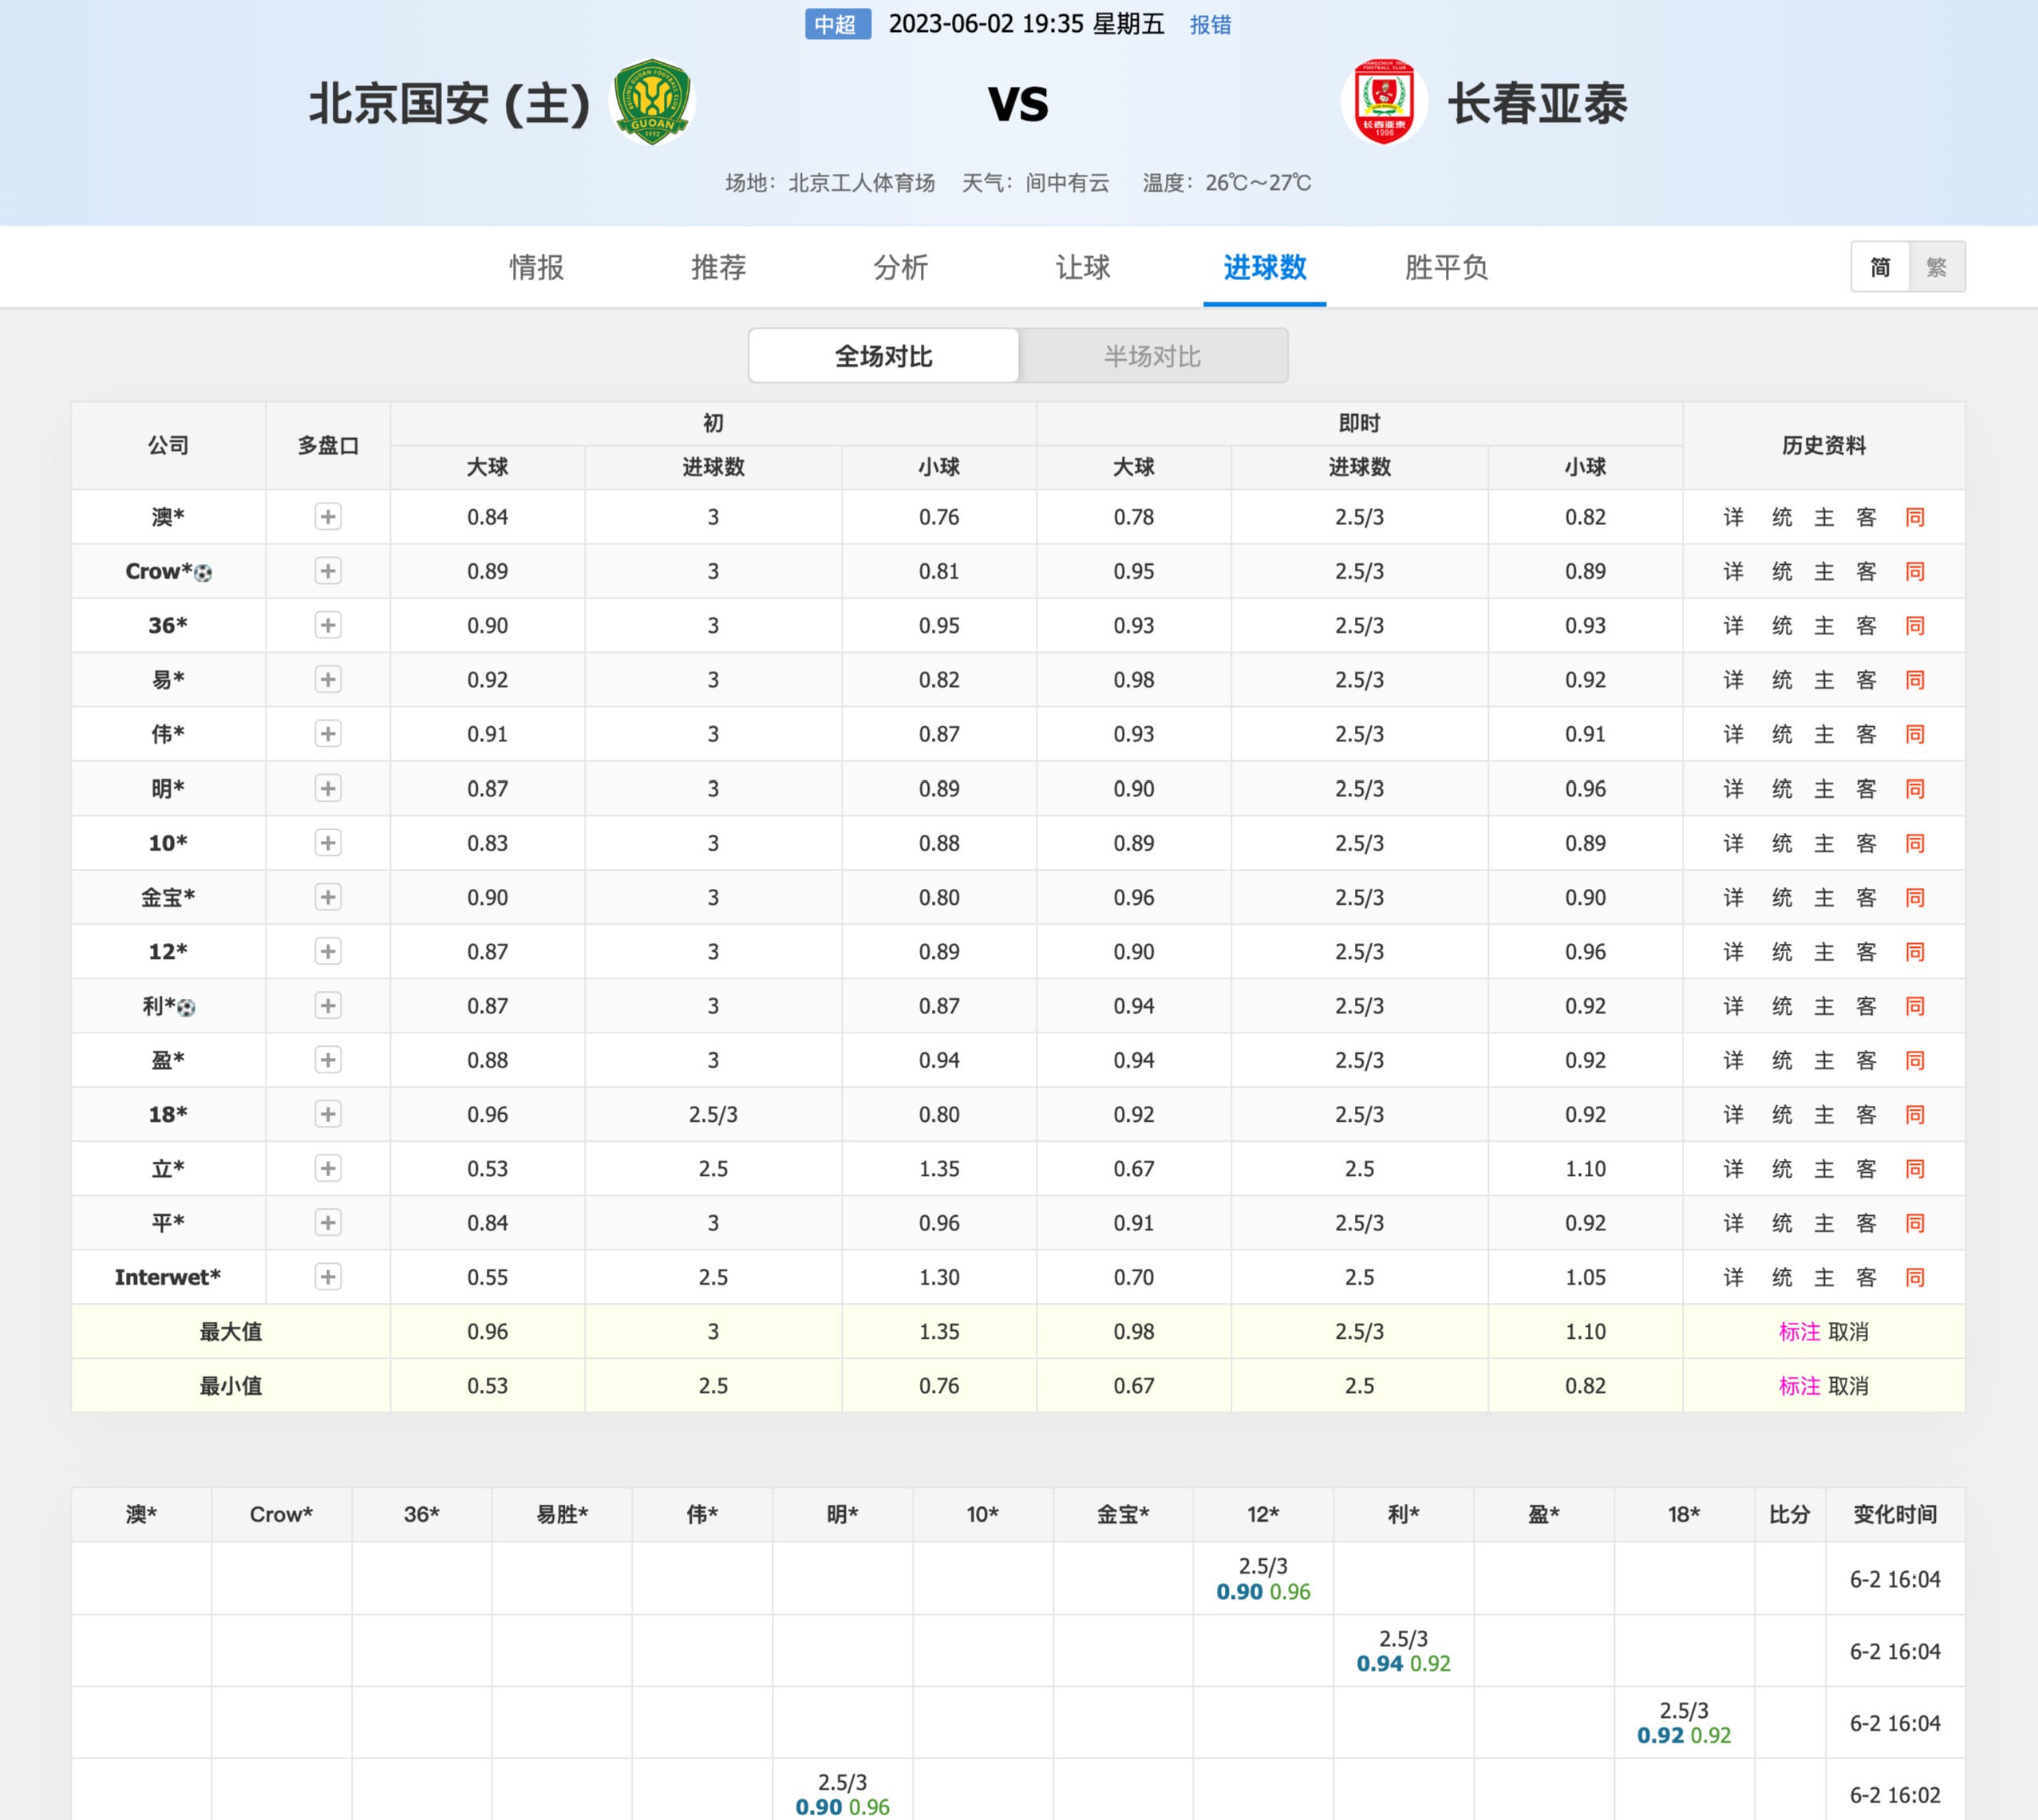Open 统 stats for Crow* row
Screen dimensions: 2038x1820
[1782, 571]
